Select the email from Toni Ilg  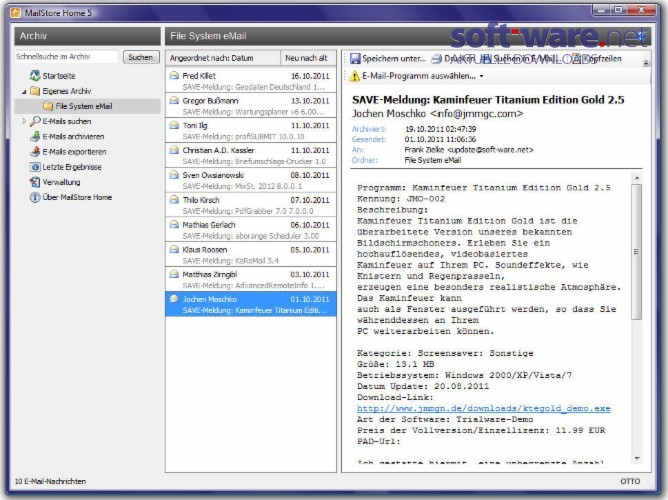pyautogui.click(x=251, y=130)
